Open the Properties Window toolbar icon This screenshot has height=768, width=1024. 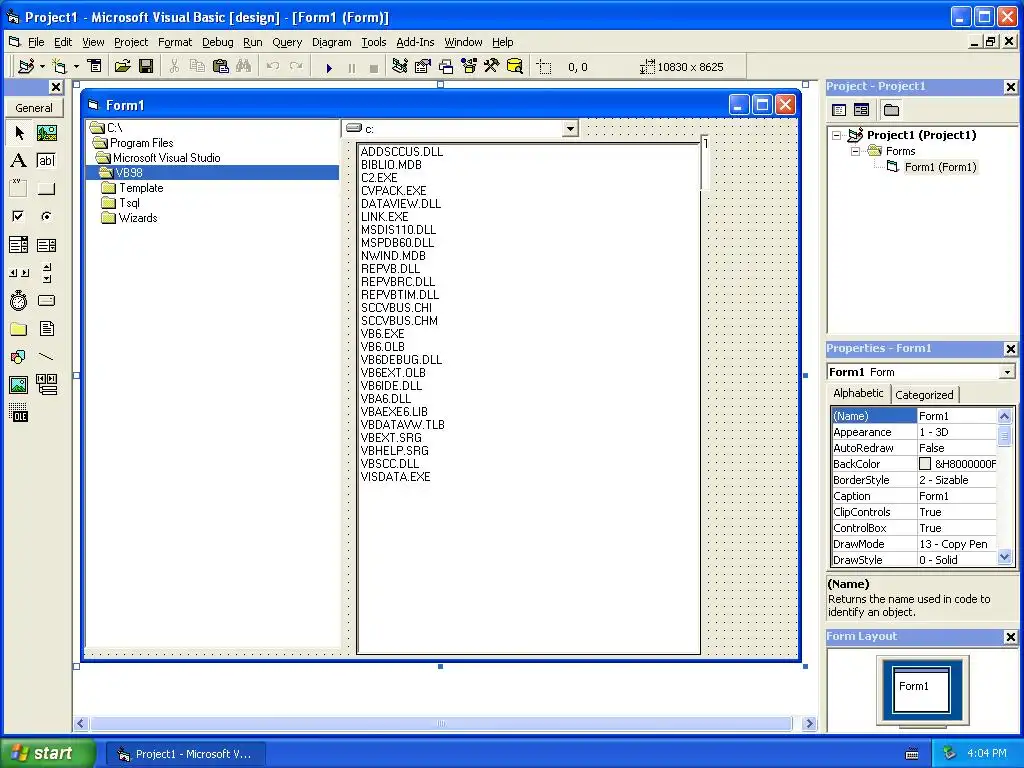click(423, 66)
